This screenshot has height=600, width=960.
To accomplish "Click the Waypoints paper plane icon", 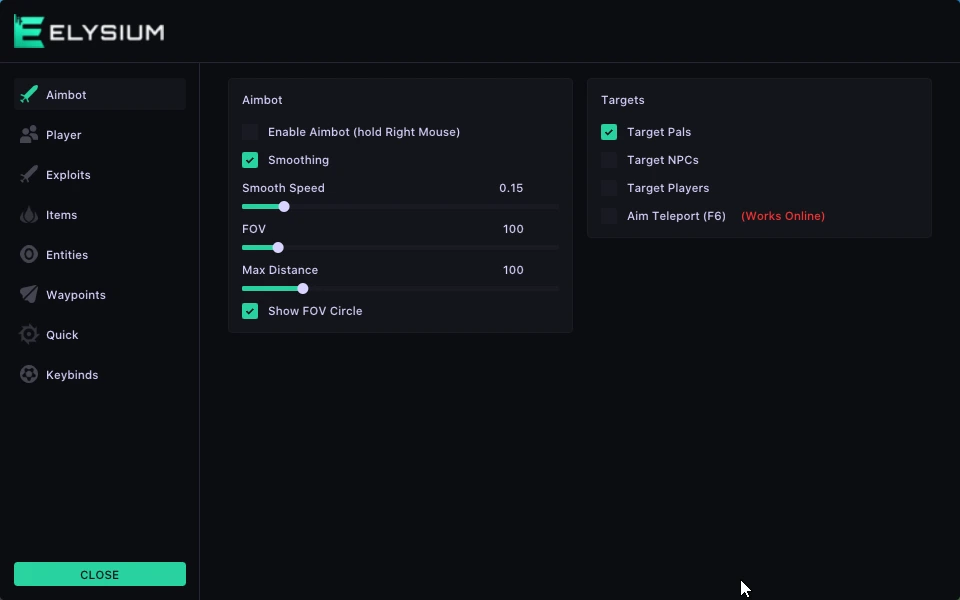I will pos(29,294).
